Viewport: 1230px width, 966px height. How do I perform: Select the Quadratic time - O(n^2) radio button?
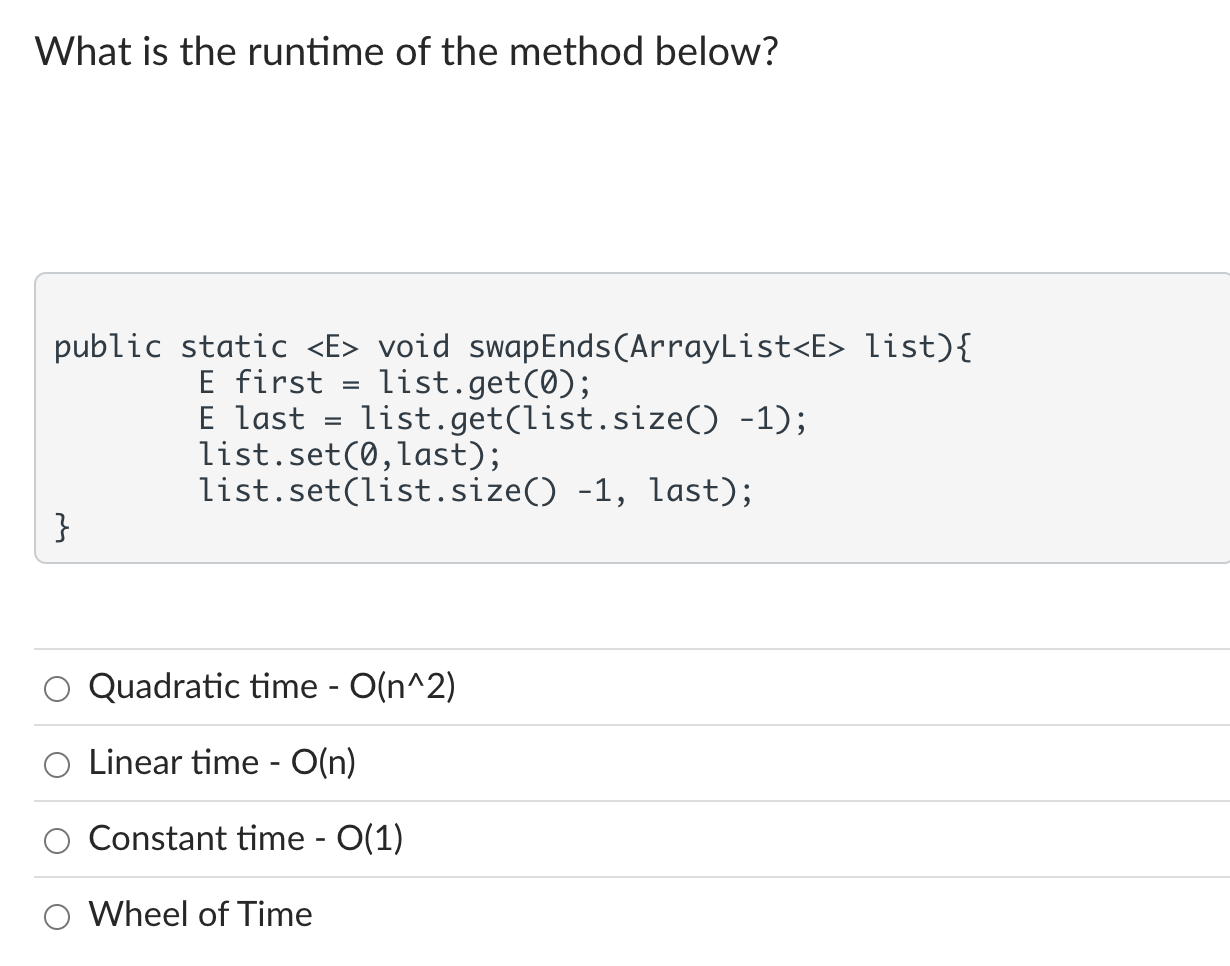pyautogui.click(x=57, y=688)
